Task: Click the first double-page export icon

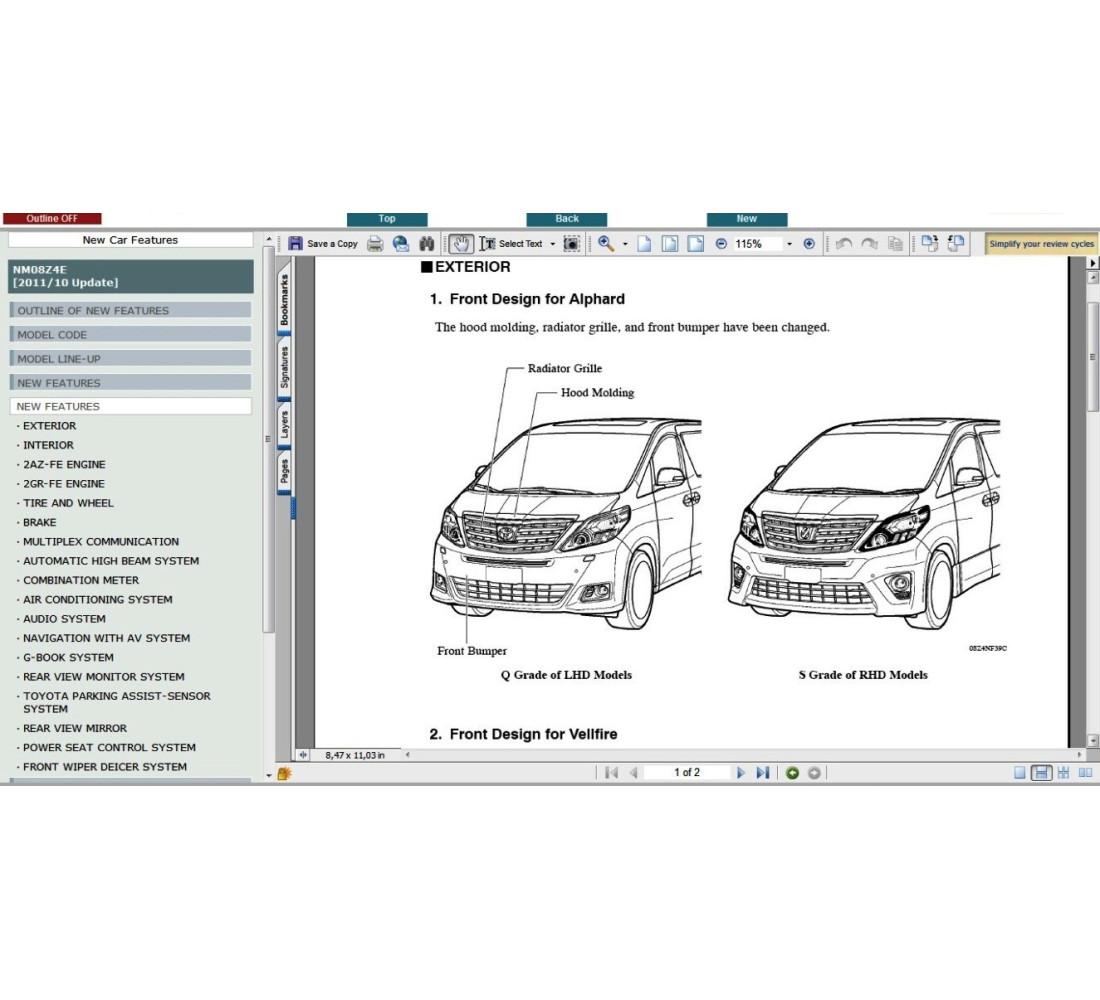Action: coord(930,243)
